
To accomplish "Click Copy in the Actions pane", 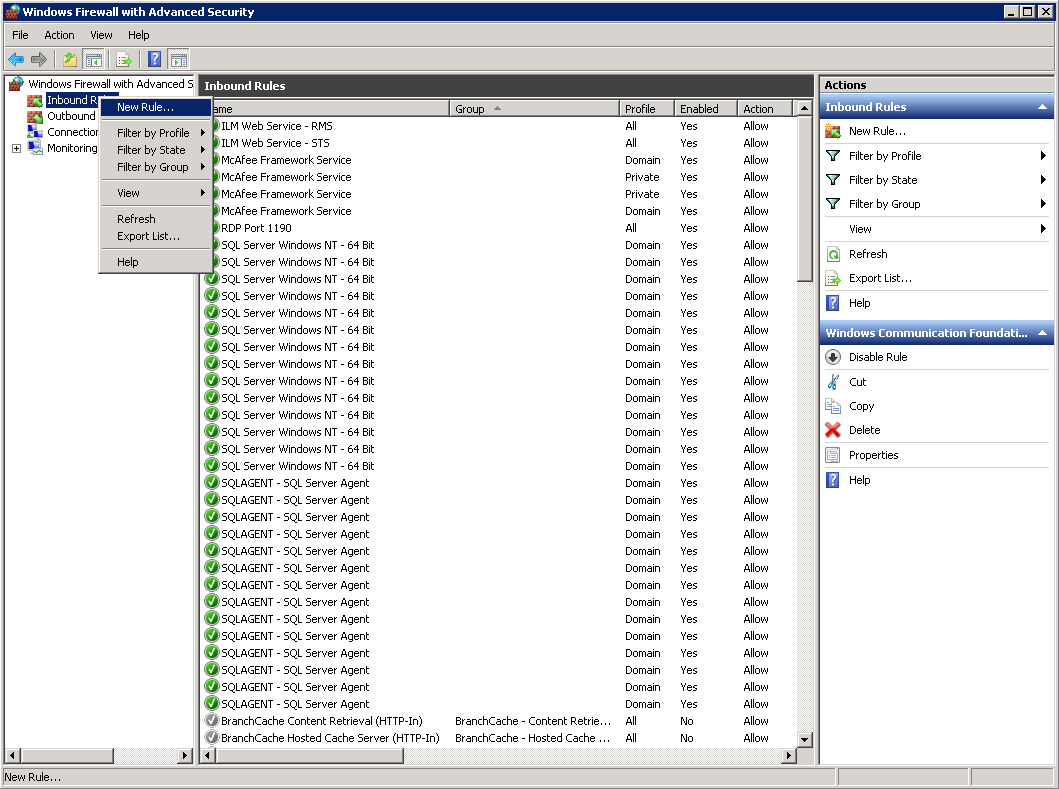I will [861, 406].
